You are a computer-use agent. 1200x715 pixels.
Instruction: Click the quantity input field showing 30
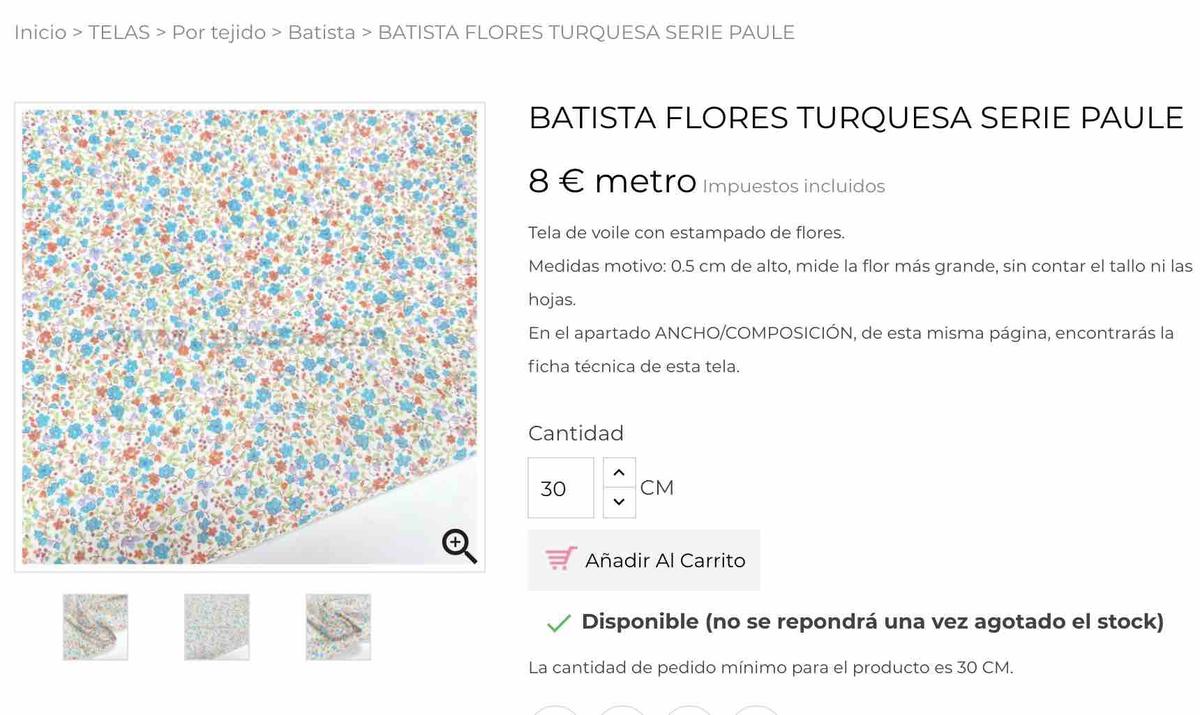[561, 488]
